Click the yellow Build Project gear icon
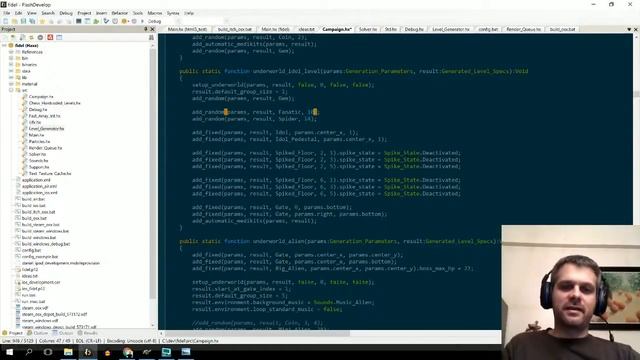Image resolution: width=640 pixels, height=360 pixels. (x=124, y=21)
